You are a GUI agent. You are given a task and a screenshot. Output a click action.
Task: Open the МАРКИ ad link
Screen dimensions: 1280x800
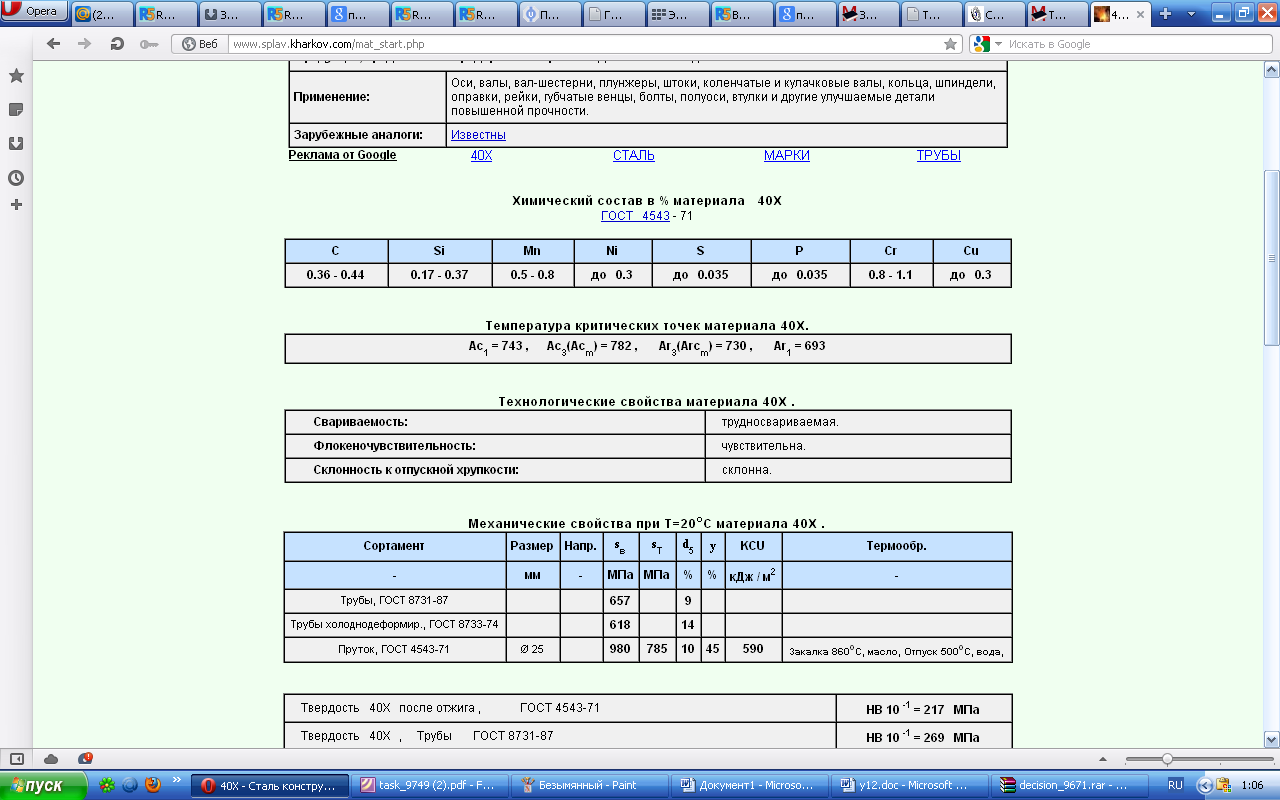(x=787, y=156)
